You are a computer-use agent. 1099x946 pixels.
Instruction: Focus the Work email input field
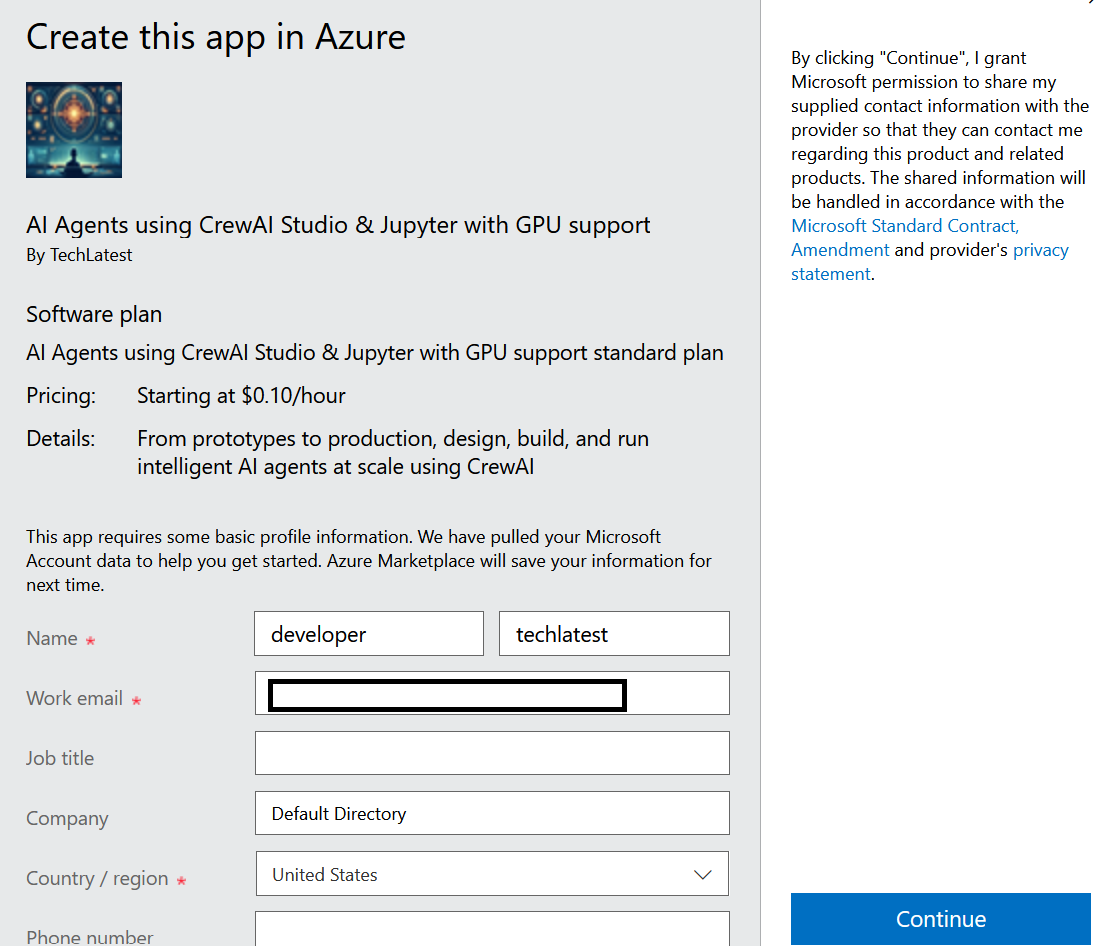(492, 693)
